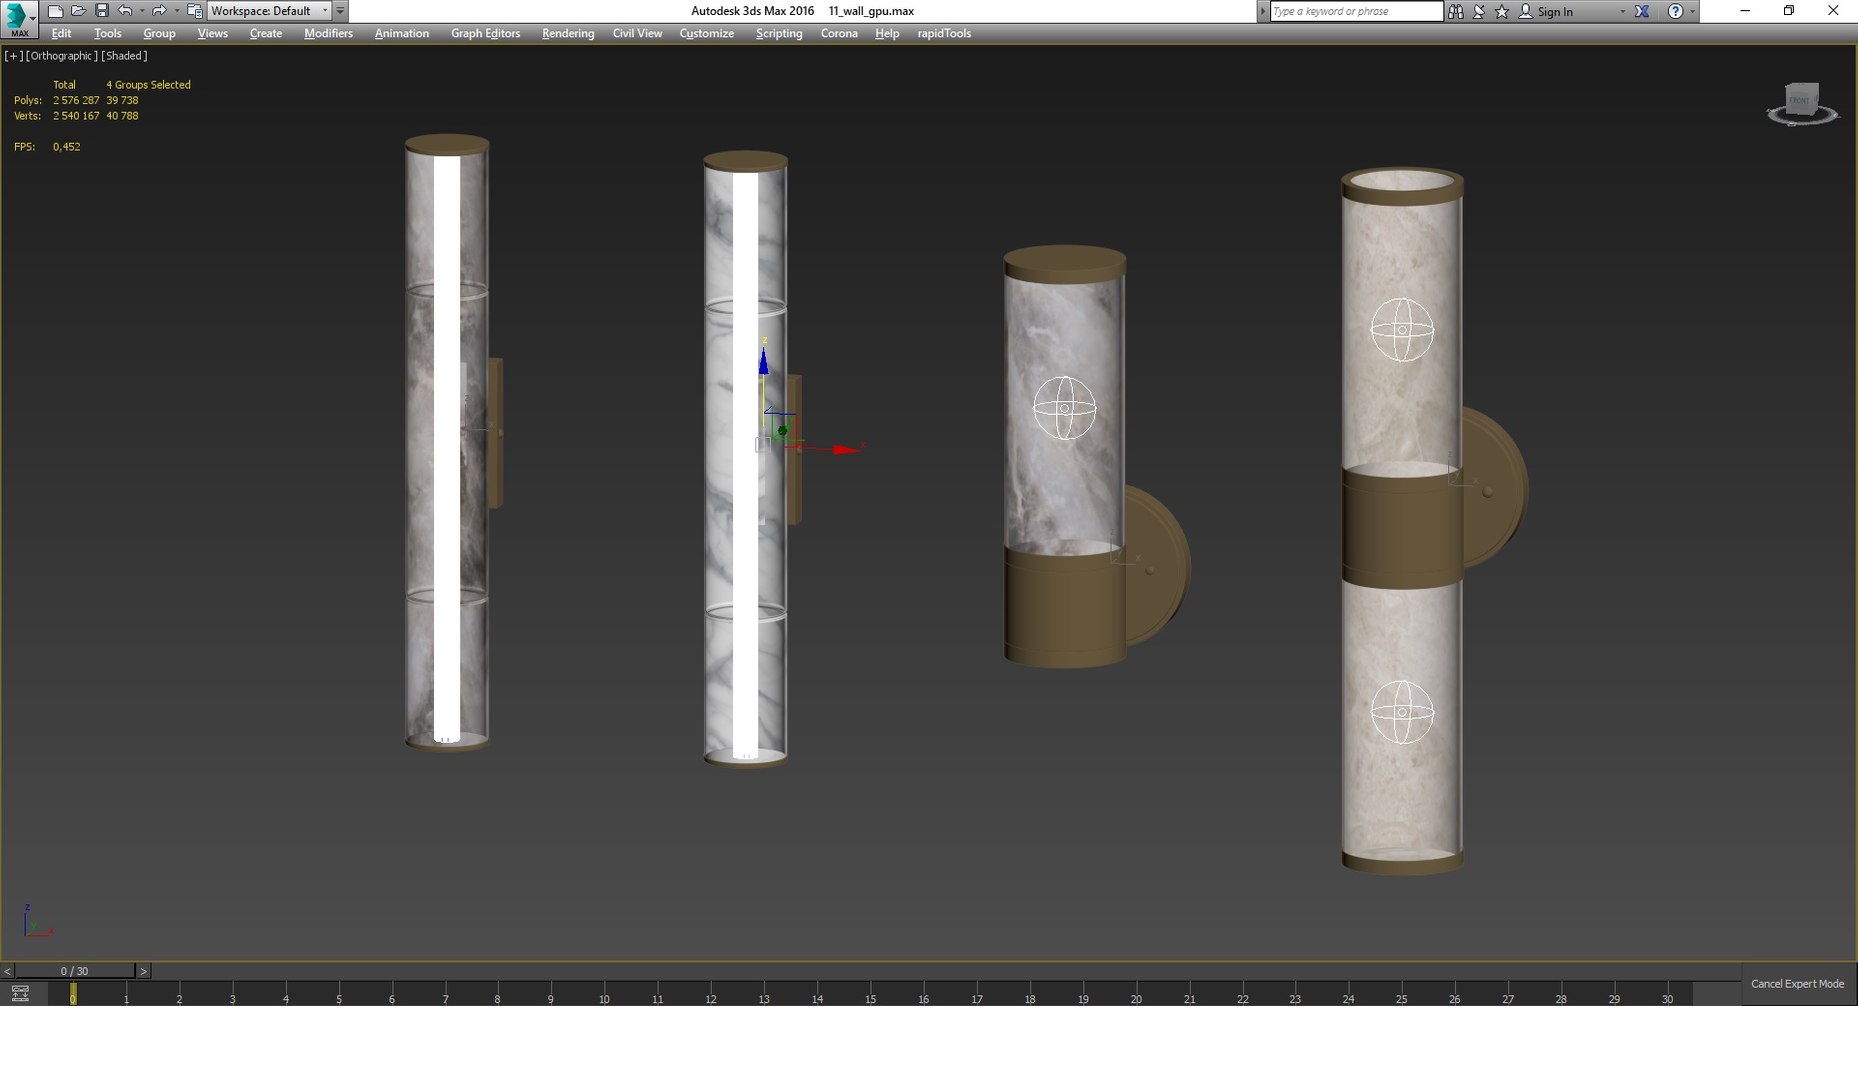Screen dimensions: 1858x1080
Task: Open the Edit menu
Action: 61,33
